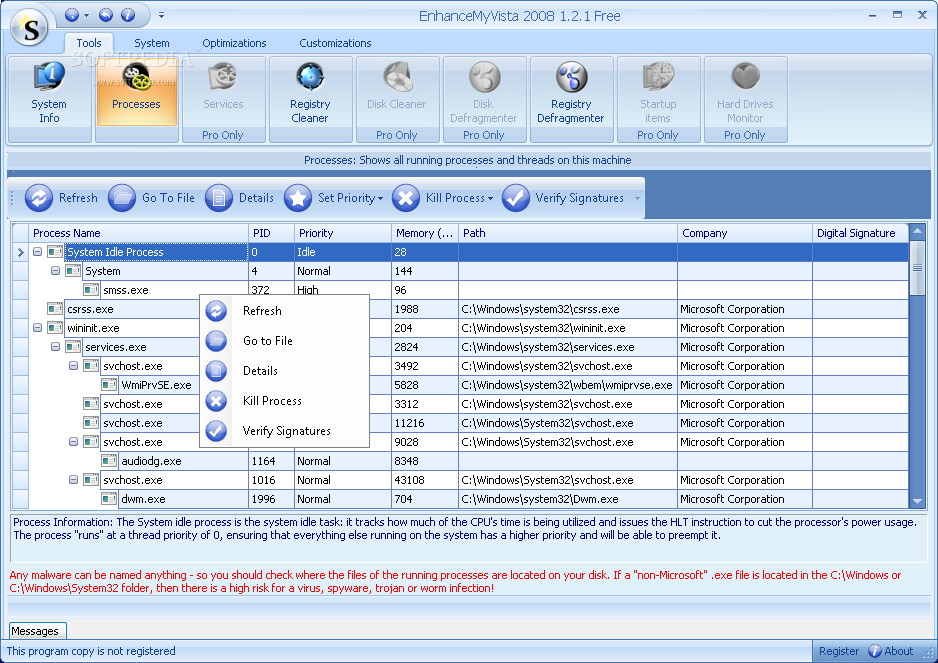Image resolution: width=938 pixels, height=663 pixels.
Task: Collapse the wininit.exe node
Action: (37, 328)
